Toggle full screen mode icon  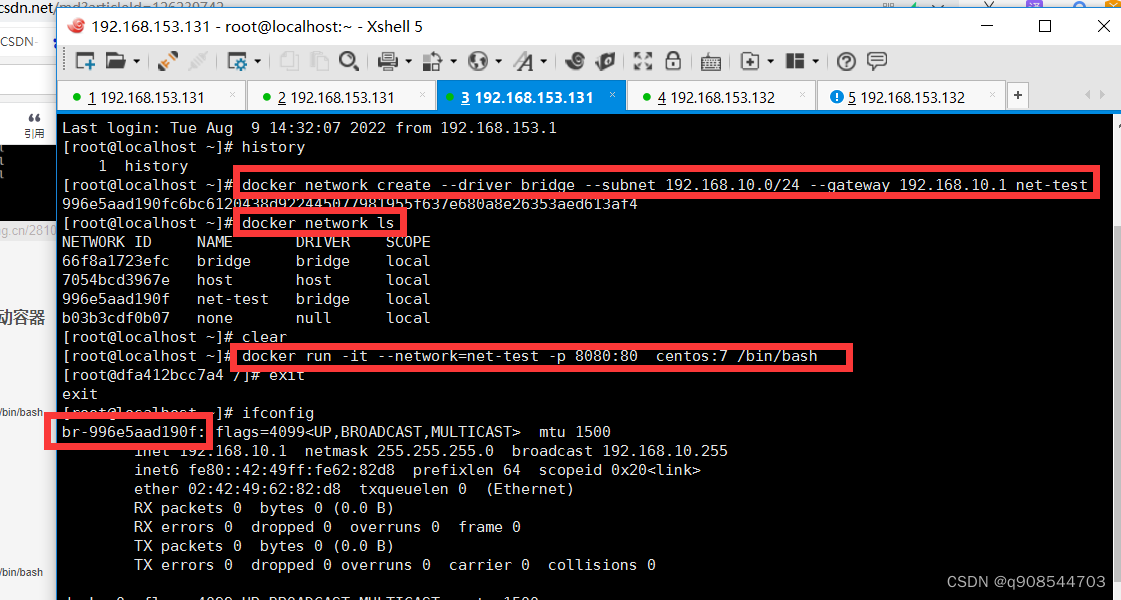[x=643, y=62]
